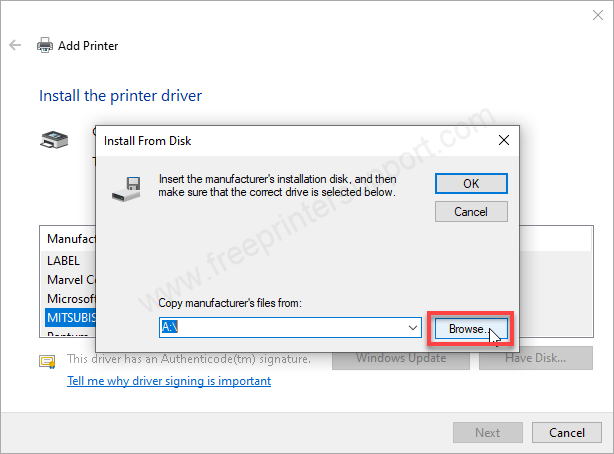The height and width of the screenshot is (454, 614).
Task: Open the driver signing importance link
Action: (168, 381)
